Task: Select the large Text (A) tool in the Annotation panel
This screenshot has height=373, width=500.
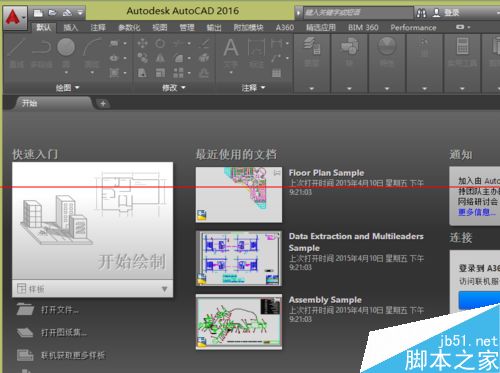Action: tap(231, 48)
